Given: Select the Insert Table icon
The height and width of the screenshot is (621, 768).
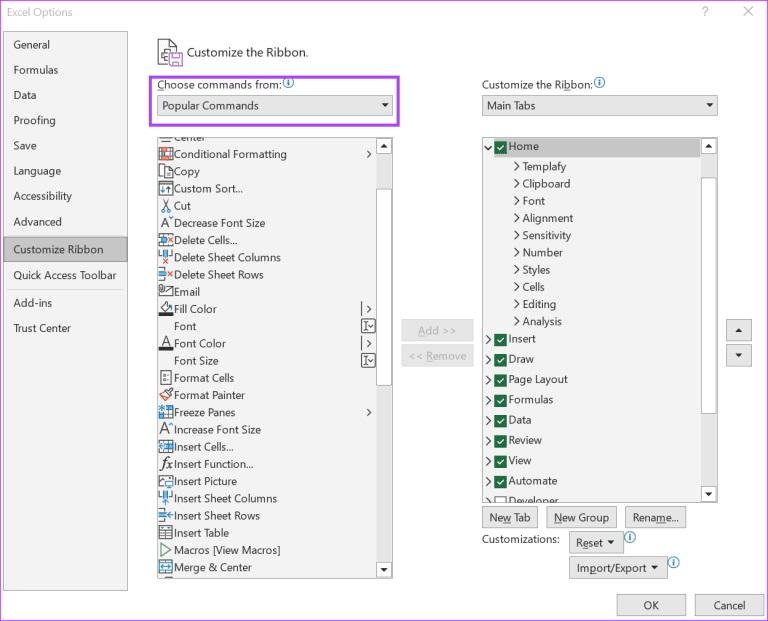Looking at the screenshot, I should (x=166, y=532).
